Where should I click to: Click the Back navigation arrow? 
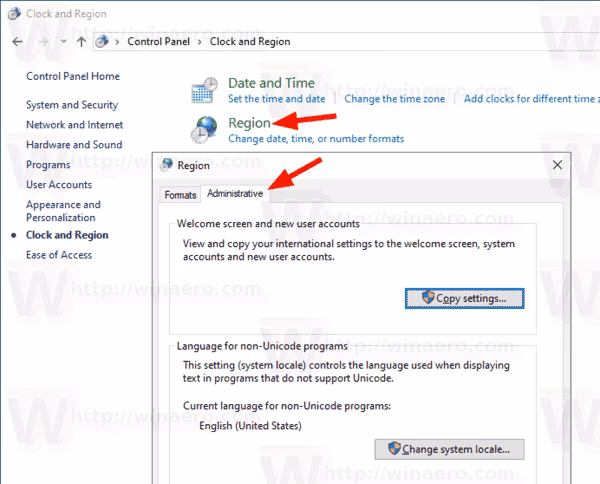point(17,41)
